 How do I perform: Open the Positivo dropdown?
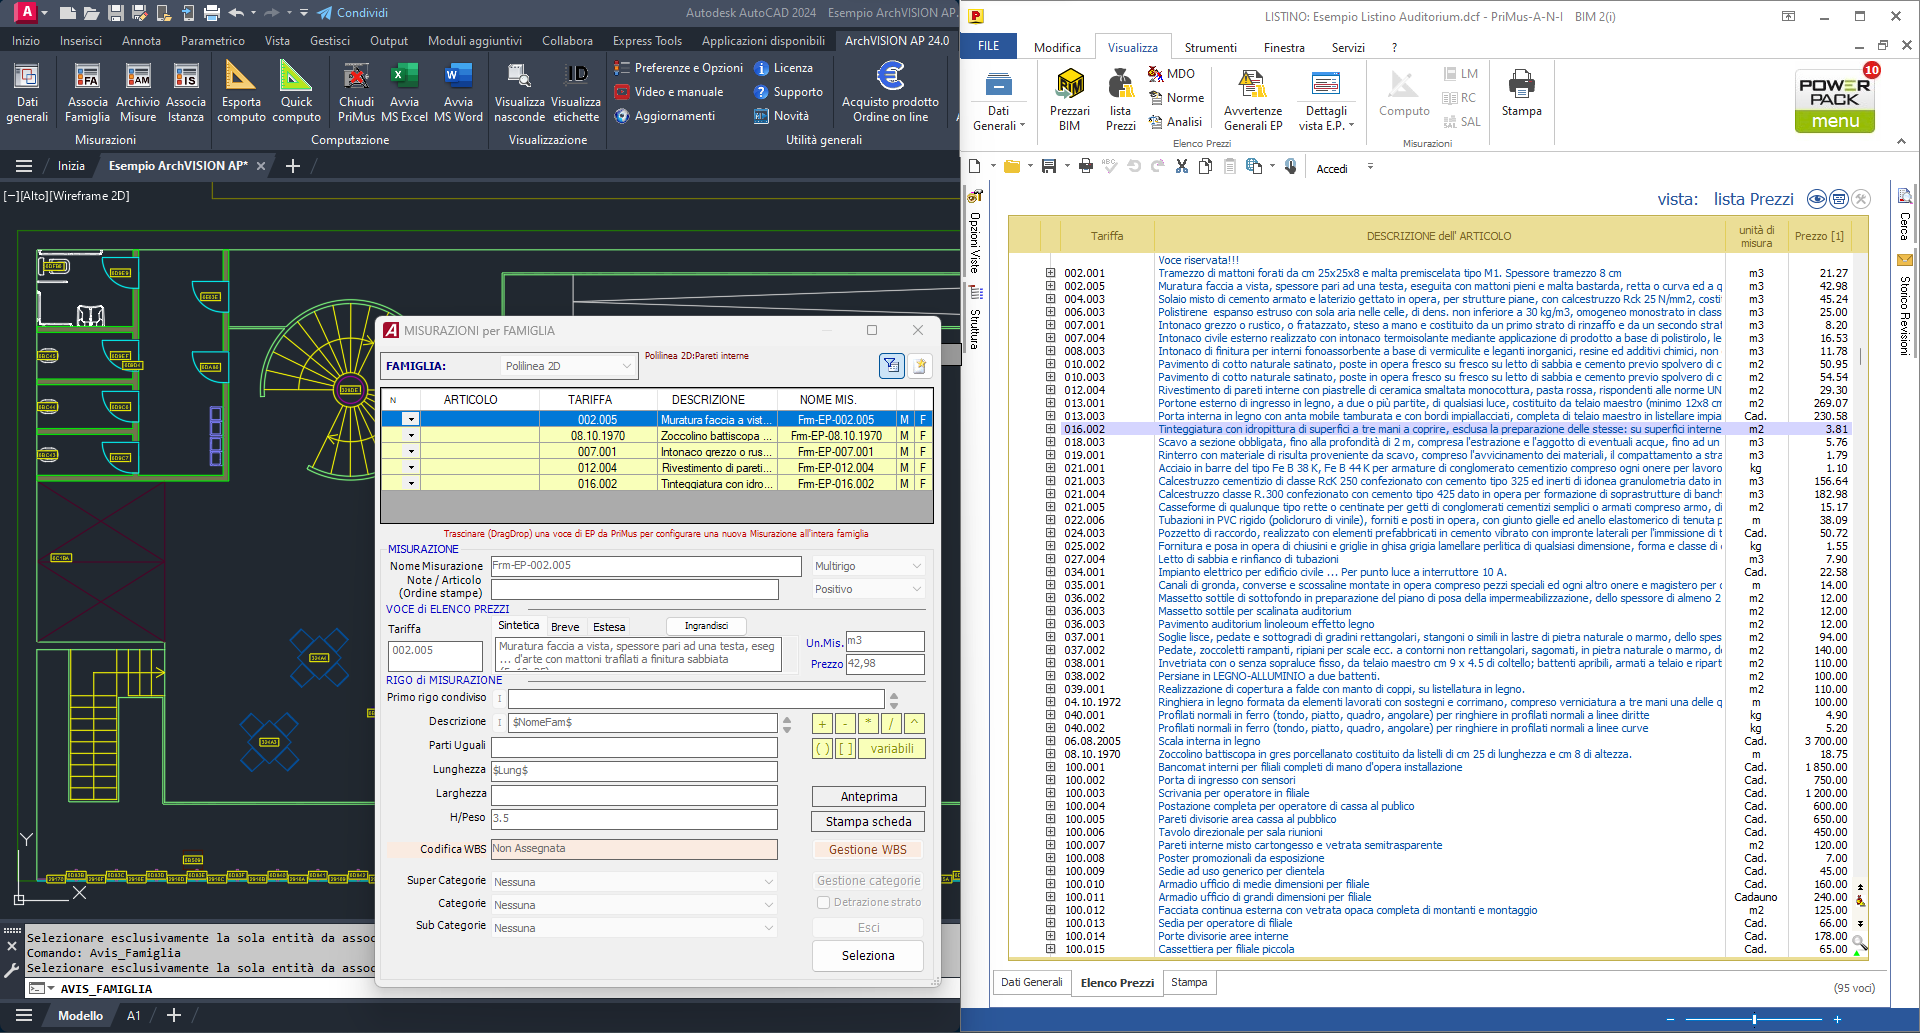pyautogui.click(x=868, y=589)
